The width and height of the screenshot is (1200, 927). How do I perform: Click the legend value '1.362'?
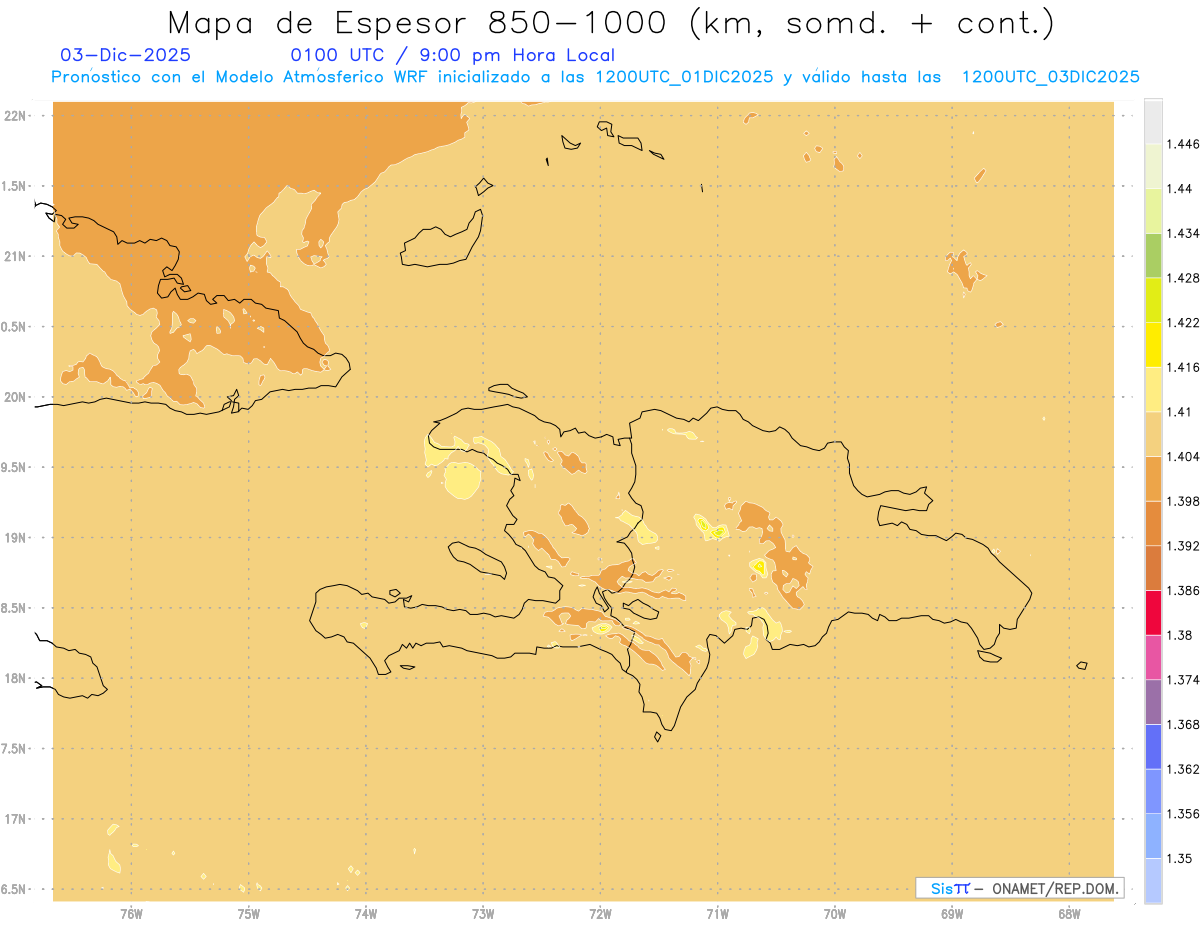[1183, 769]
